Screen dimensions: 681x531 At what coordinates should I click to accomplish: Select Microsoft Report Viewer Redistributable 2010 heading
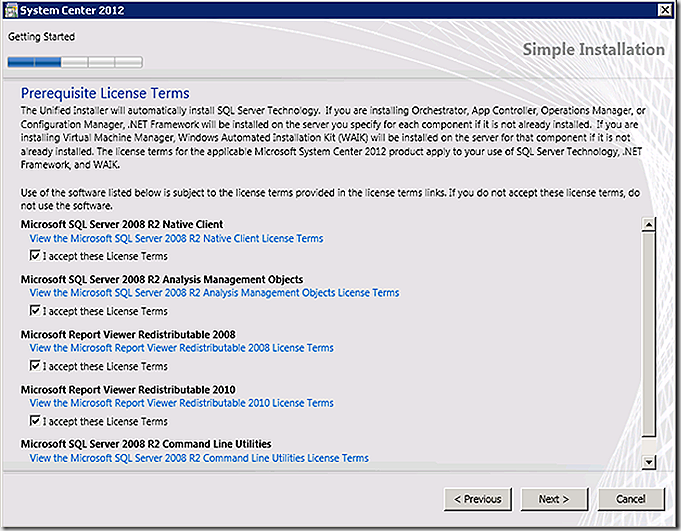point(128,389)
